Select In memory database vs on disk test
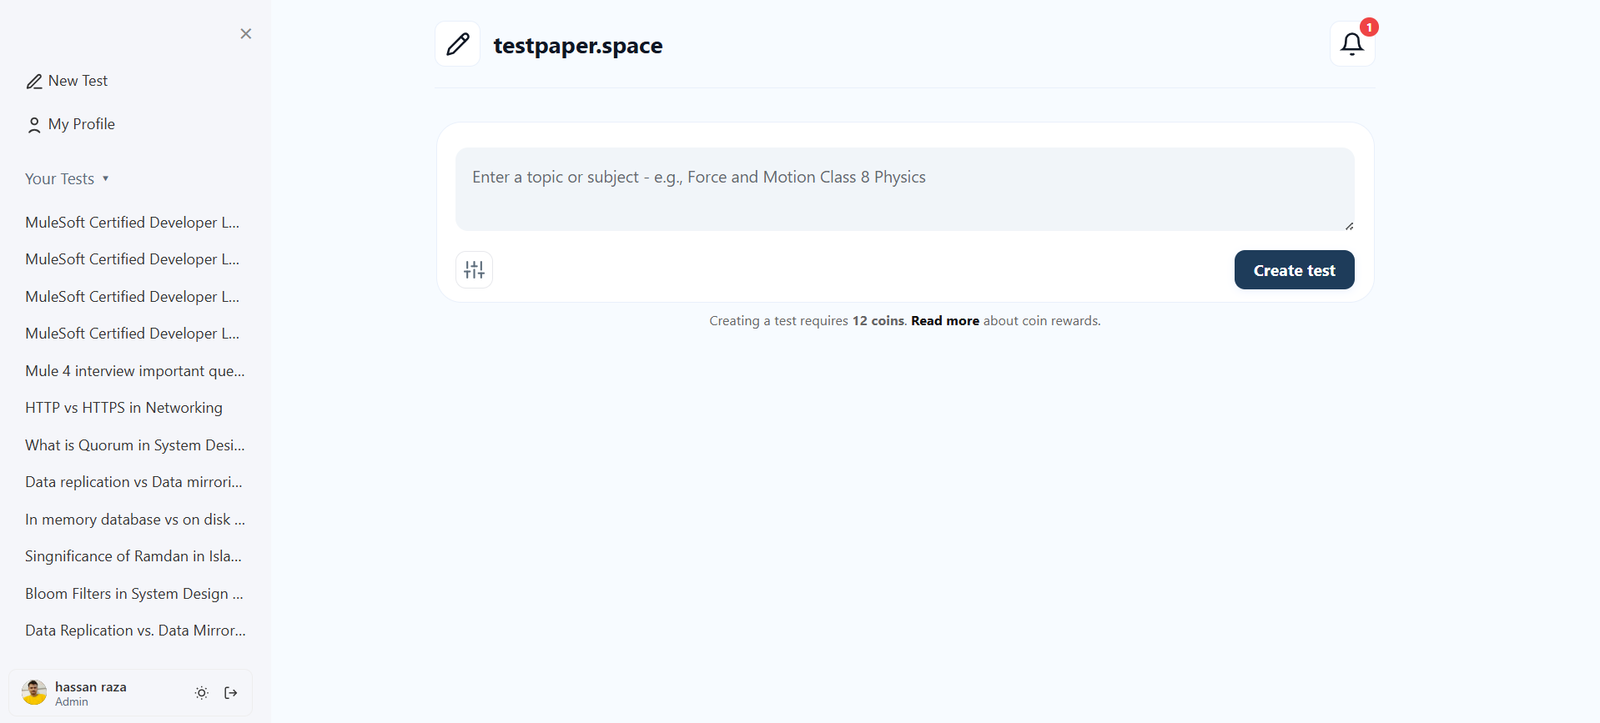The width and height of the screenshot is (1600, 723). click(x=134, y=520)
